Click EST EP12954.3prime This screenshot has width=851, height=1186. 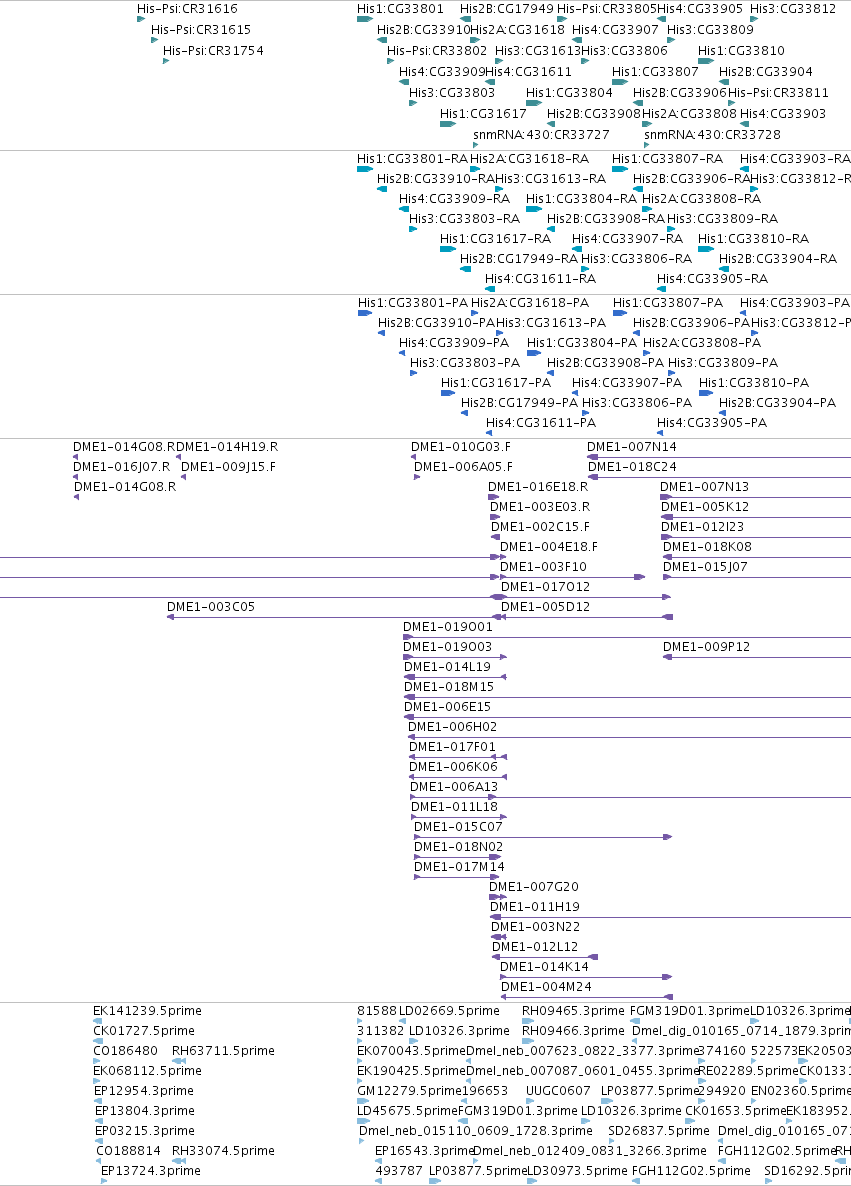point(144,1091)
